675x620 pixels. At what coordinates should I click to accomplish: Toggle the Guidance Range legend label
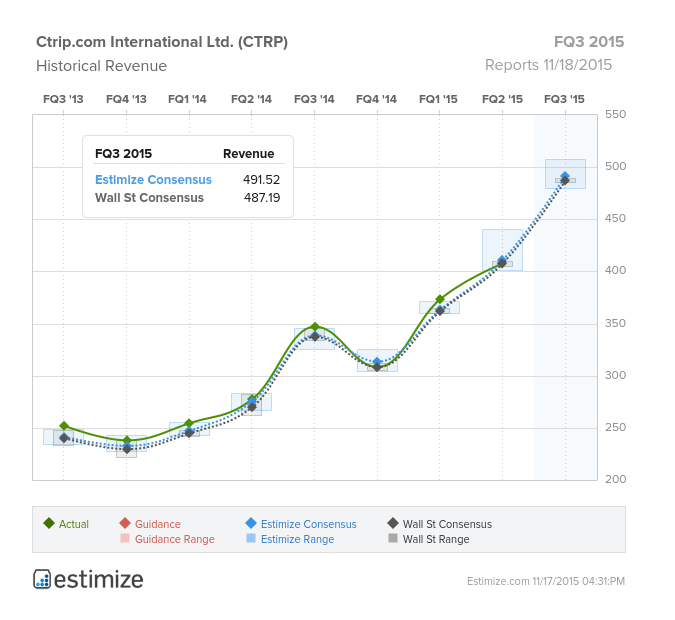click(x=175, y=539)
